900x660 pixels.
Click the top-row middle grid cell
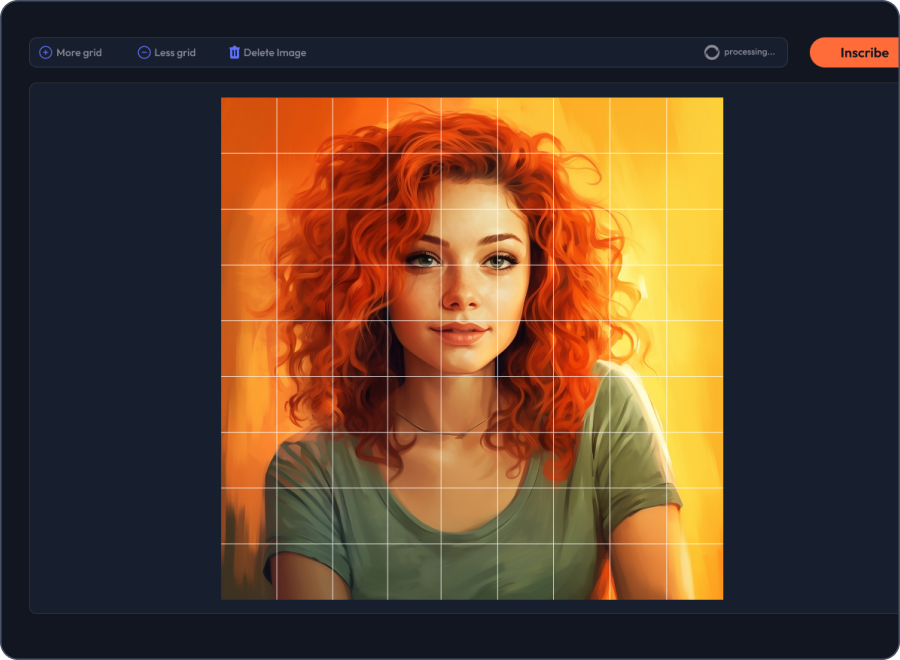point(469,125)
